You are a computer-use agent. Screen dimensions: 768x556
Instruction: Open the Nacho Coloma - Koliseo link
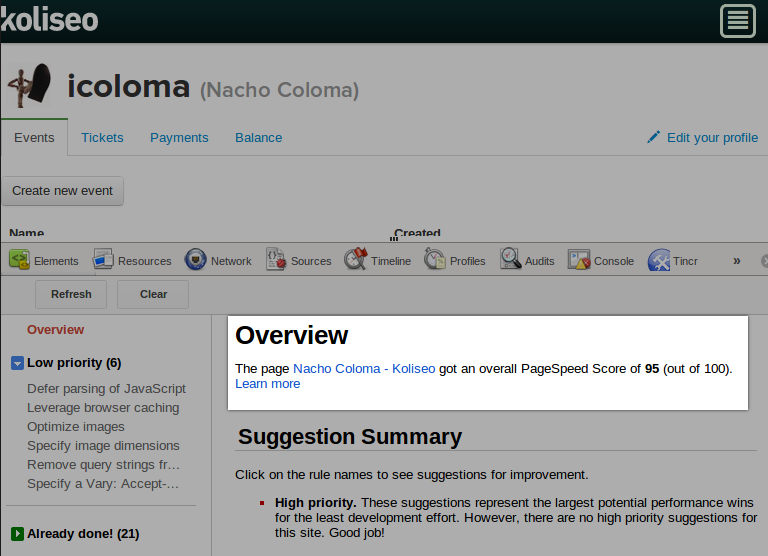tap(364, 368)
